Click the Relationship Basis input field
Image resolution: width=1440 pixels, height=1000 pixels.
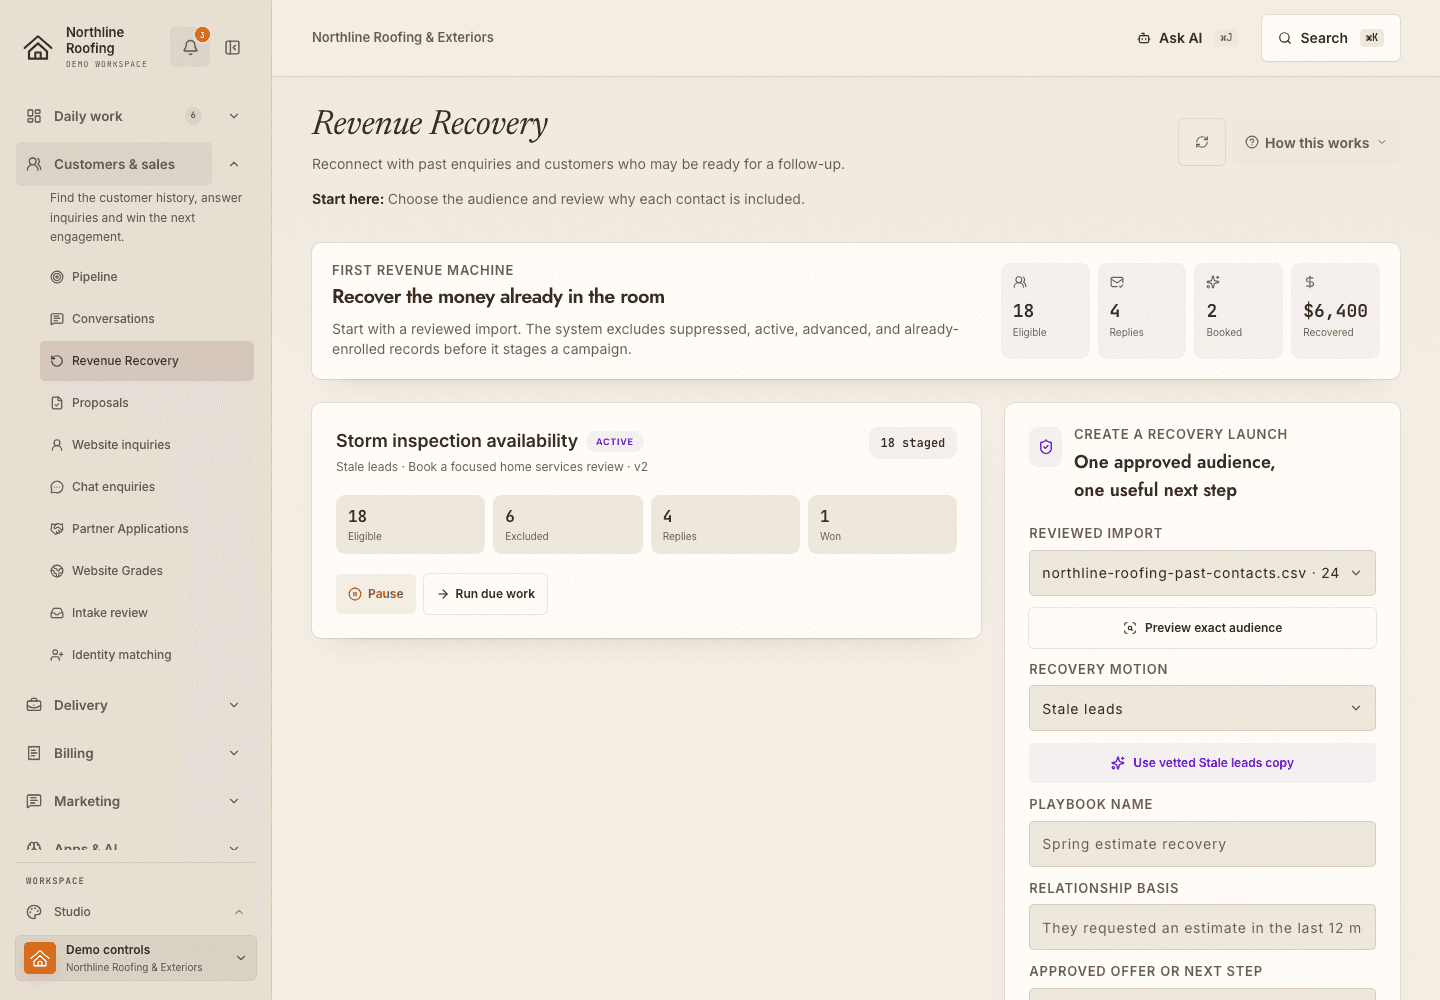click(x=1202, y=927)
